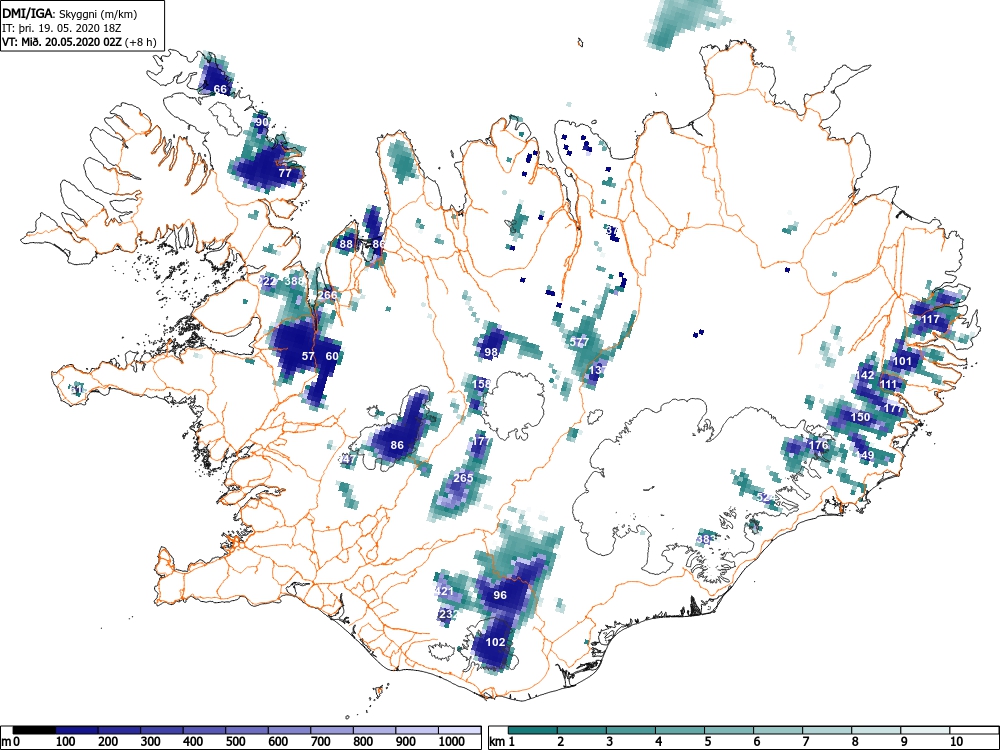1000x750 pixels.
Task: Click the darkest teal 1–2 km legend swatch
Action: (x=533, y=729)
